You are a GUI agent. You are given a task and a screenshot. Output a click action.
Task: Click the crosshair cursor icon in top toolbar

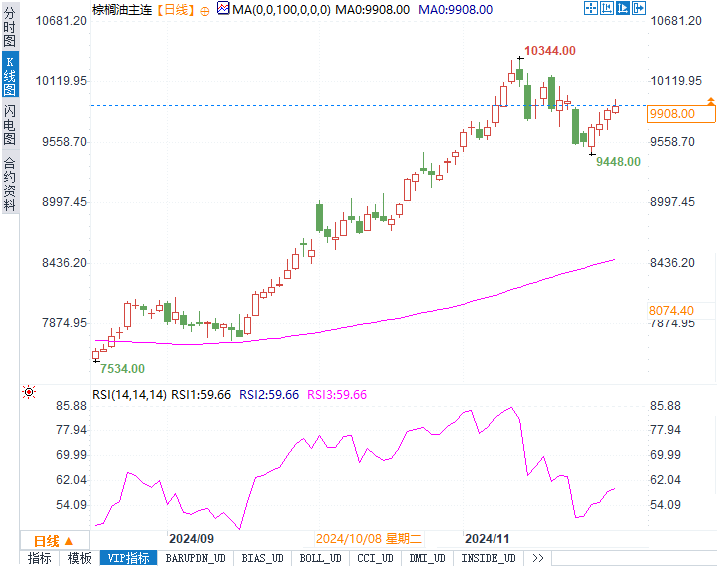(x=591, y=8)
